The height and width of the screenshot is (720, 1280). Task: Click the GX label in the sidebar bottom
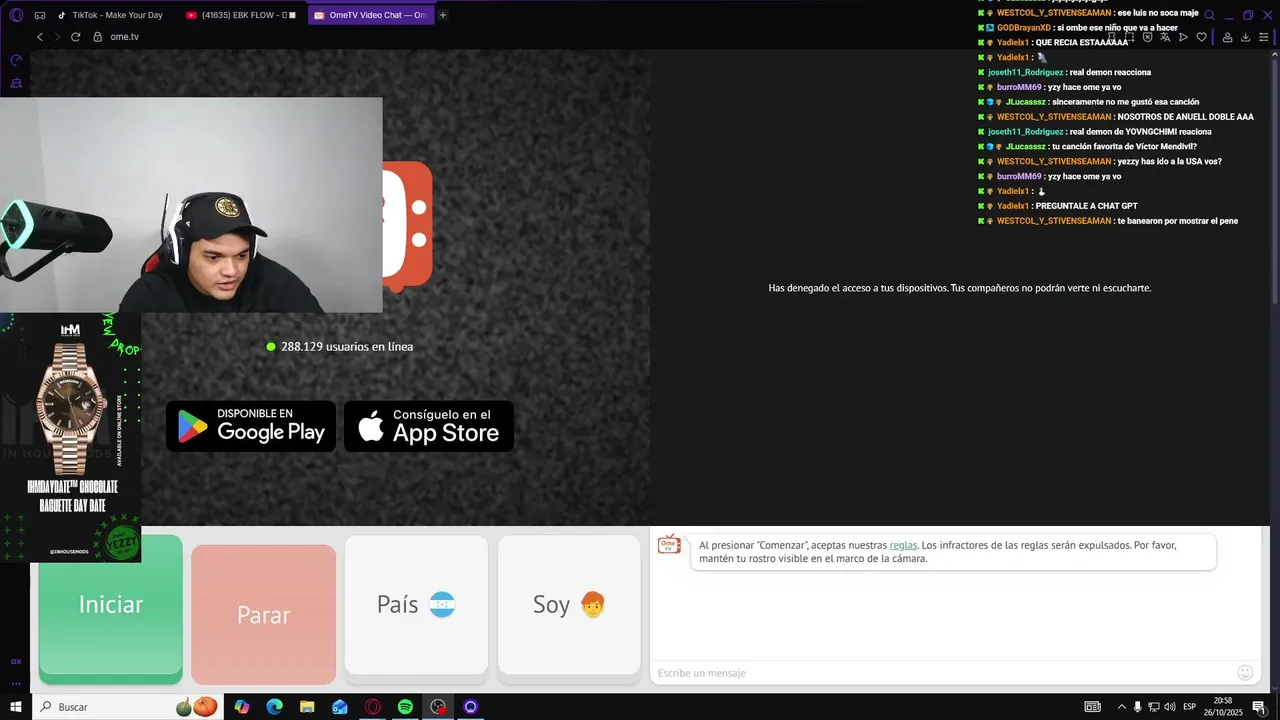click(16, 661)
